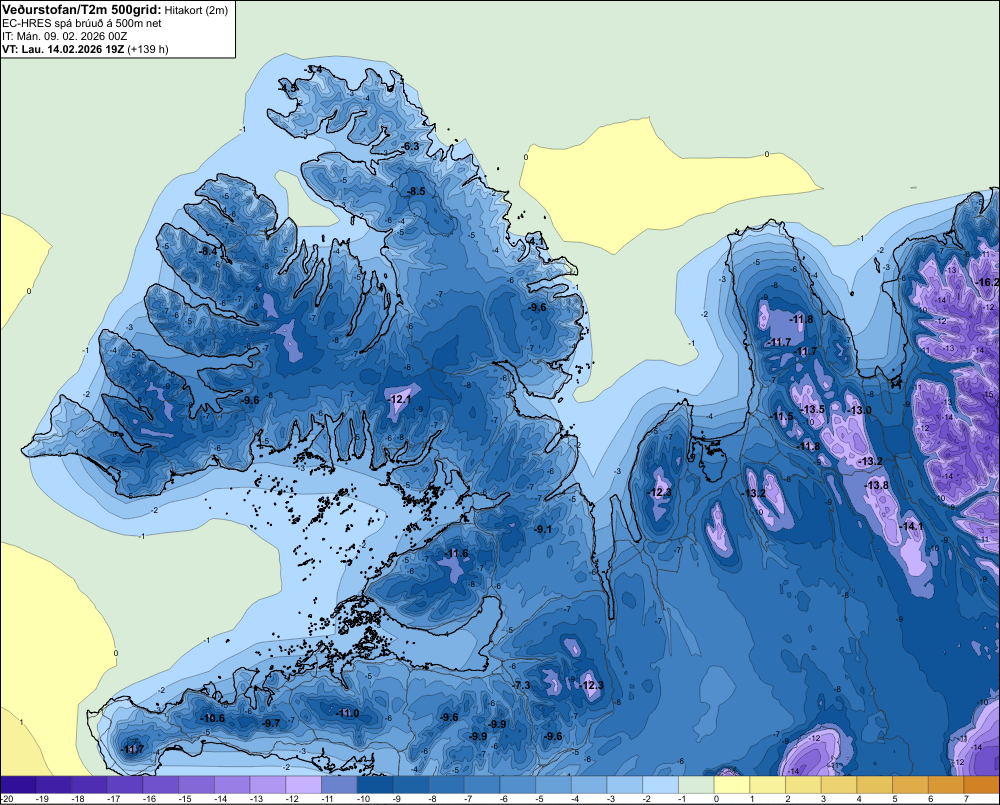Click the 'EC-HRES spá brúuð á 500m net' line
The image size is (1000, 805).
pyautogui.click(x=82, y=24)
